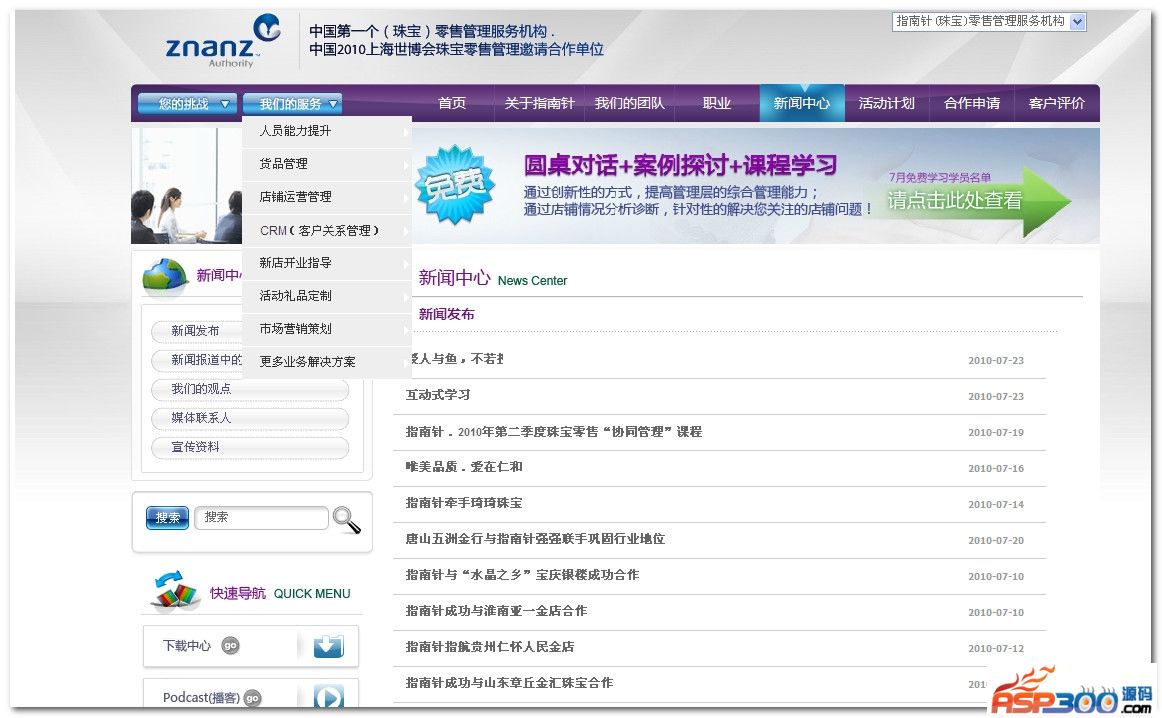Viewport: 1162px width, 718px height.
Task: Open article 唐山五洲金行与指南针强强联手
Action: coord(535,539)
